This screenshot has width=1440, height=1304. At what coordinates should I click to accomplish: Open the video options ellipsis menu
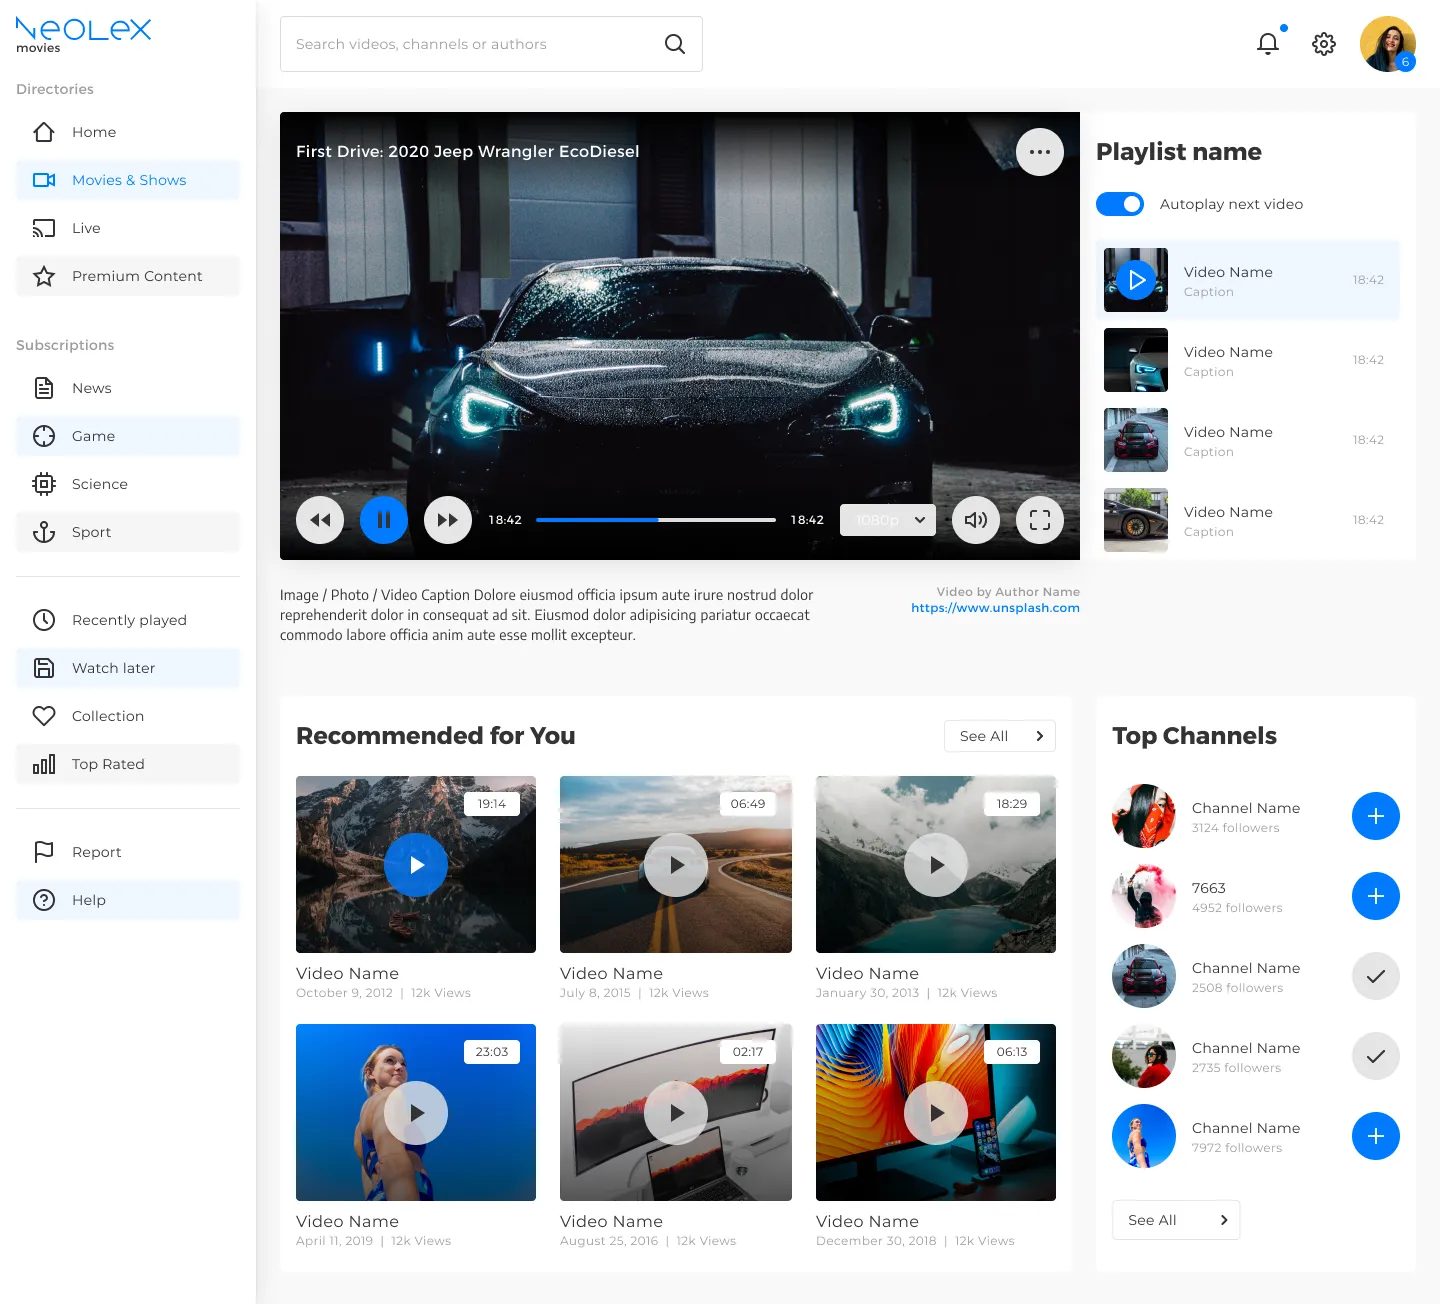(x=1040, y=152)
